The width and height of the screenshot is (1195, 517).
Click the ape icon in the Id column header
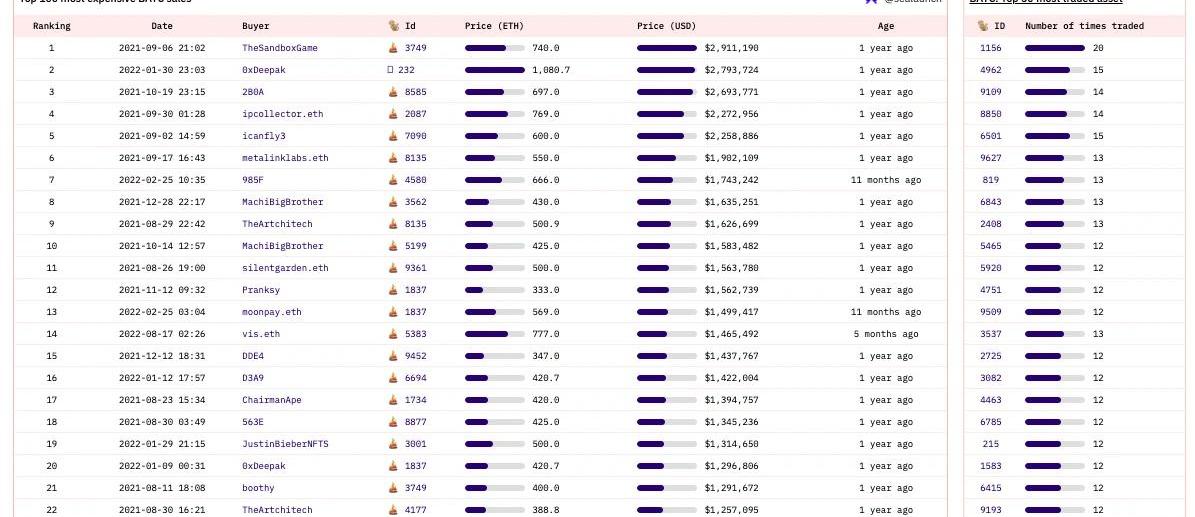point(393,26)
